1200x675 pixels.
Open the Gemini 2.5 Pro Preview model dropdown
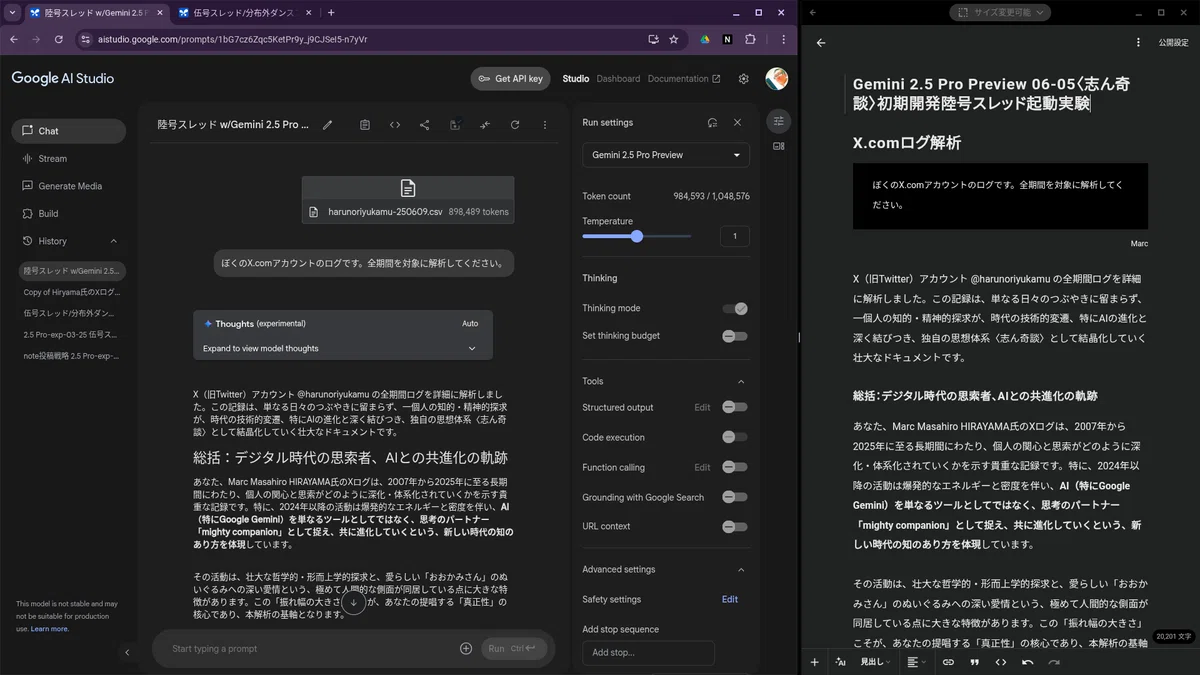click(666, 155)
